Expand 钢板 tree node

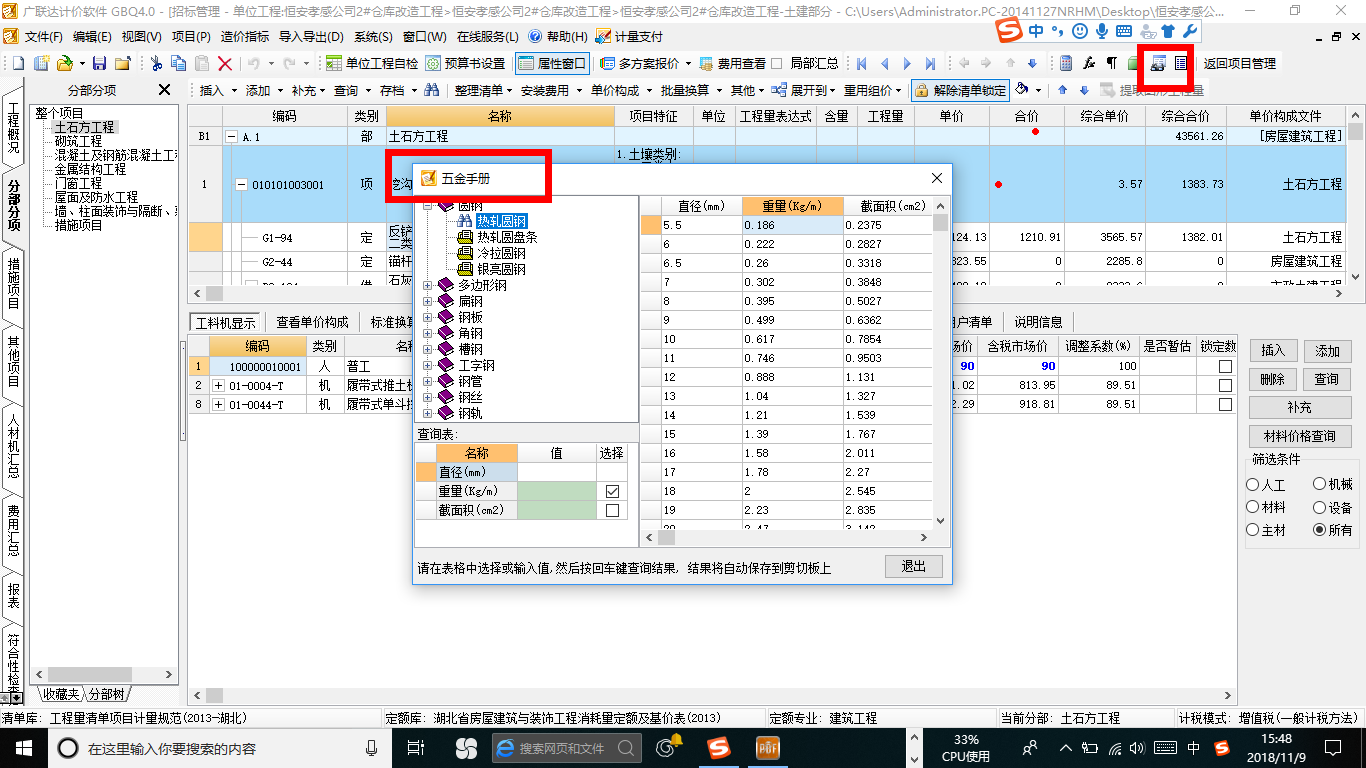click(x=428, y=317)
